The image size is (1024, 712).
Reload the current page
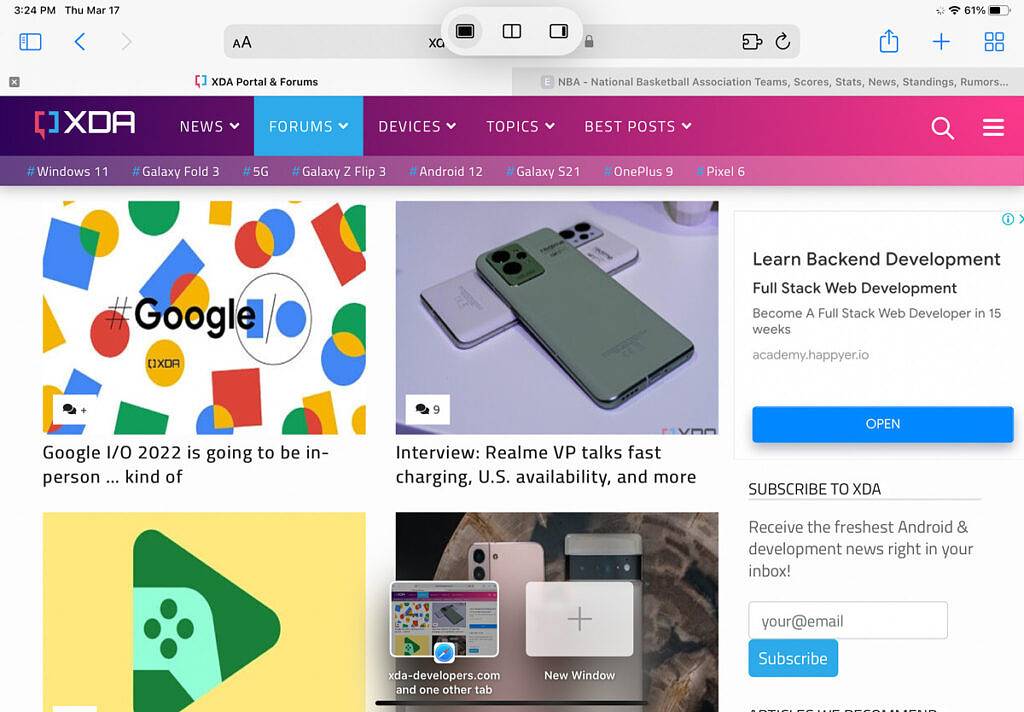click(782, 42)
